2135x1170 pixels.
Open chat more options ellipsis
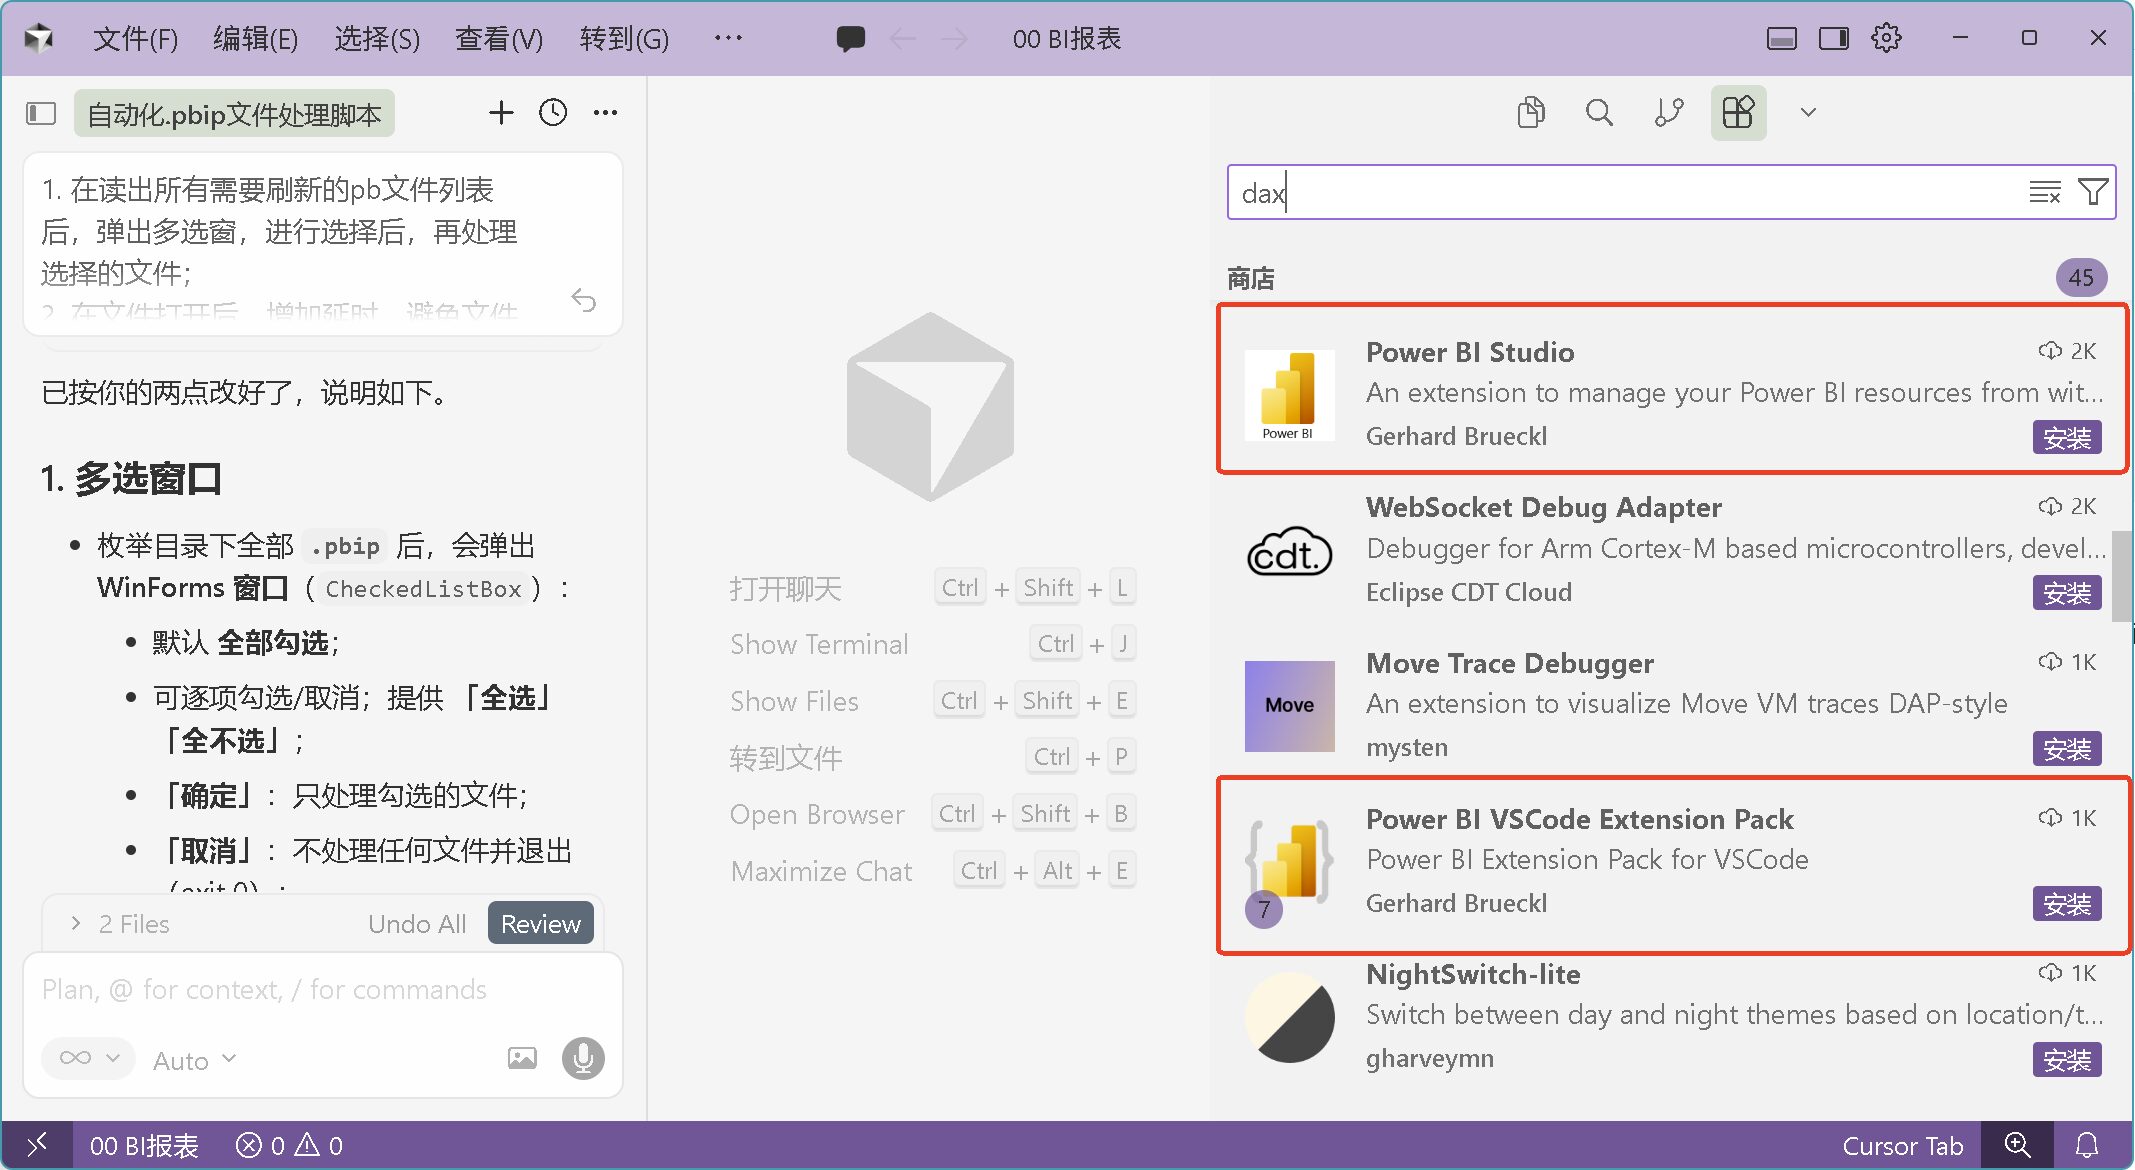[x=605, y=113]
